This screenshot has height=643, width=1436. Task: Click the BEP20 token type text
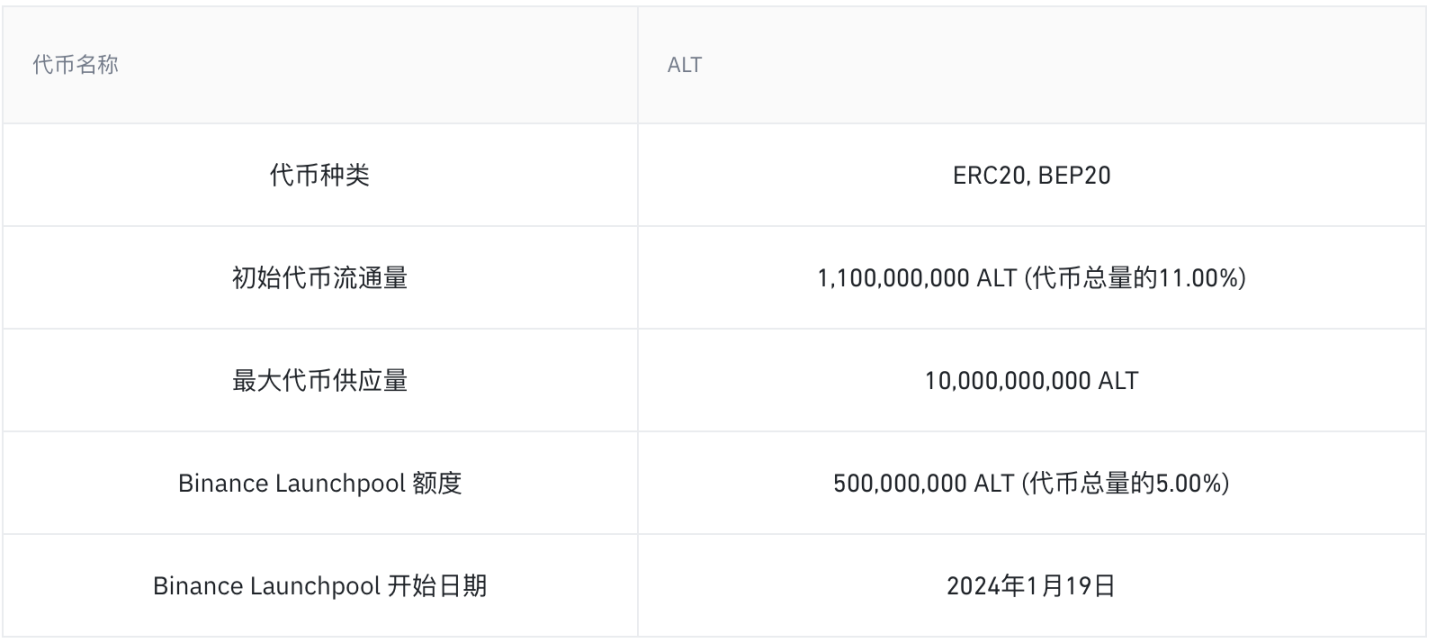[1075, 176]
